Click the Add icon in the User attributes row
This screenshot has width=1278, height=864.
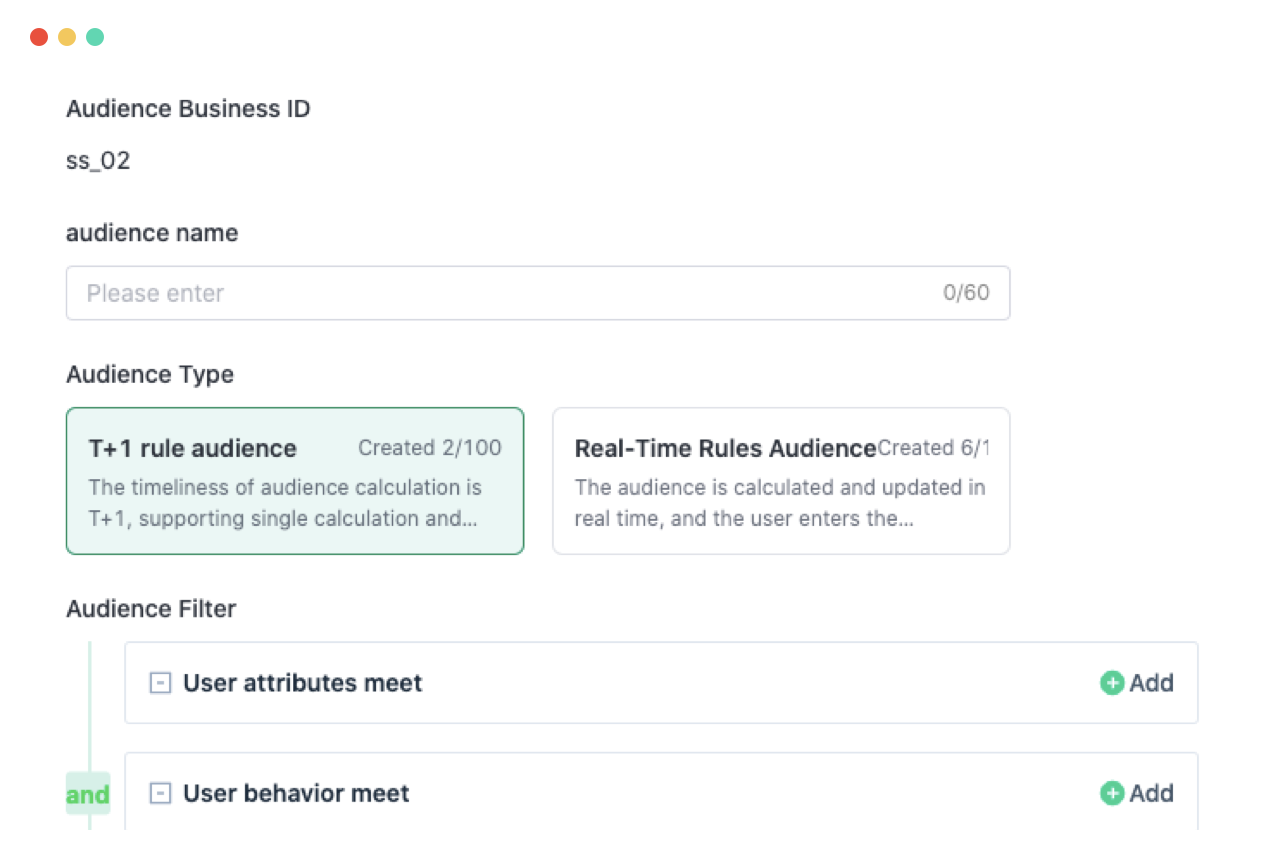(1138, 683)
